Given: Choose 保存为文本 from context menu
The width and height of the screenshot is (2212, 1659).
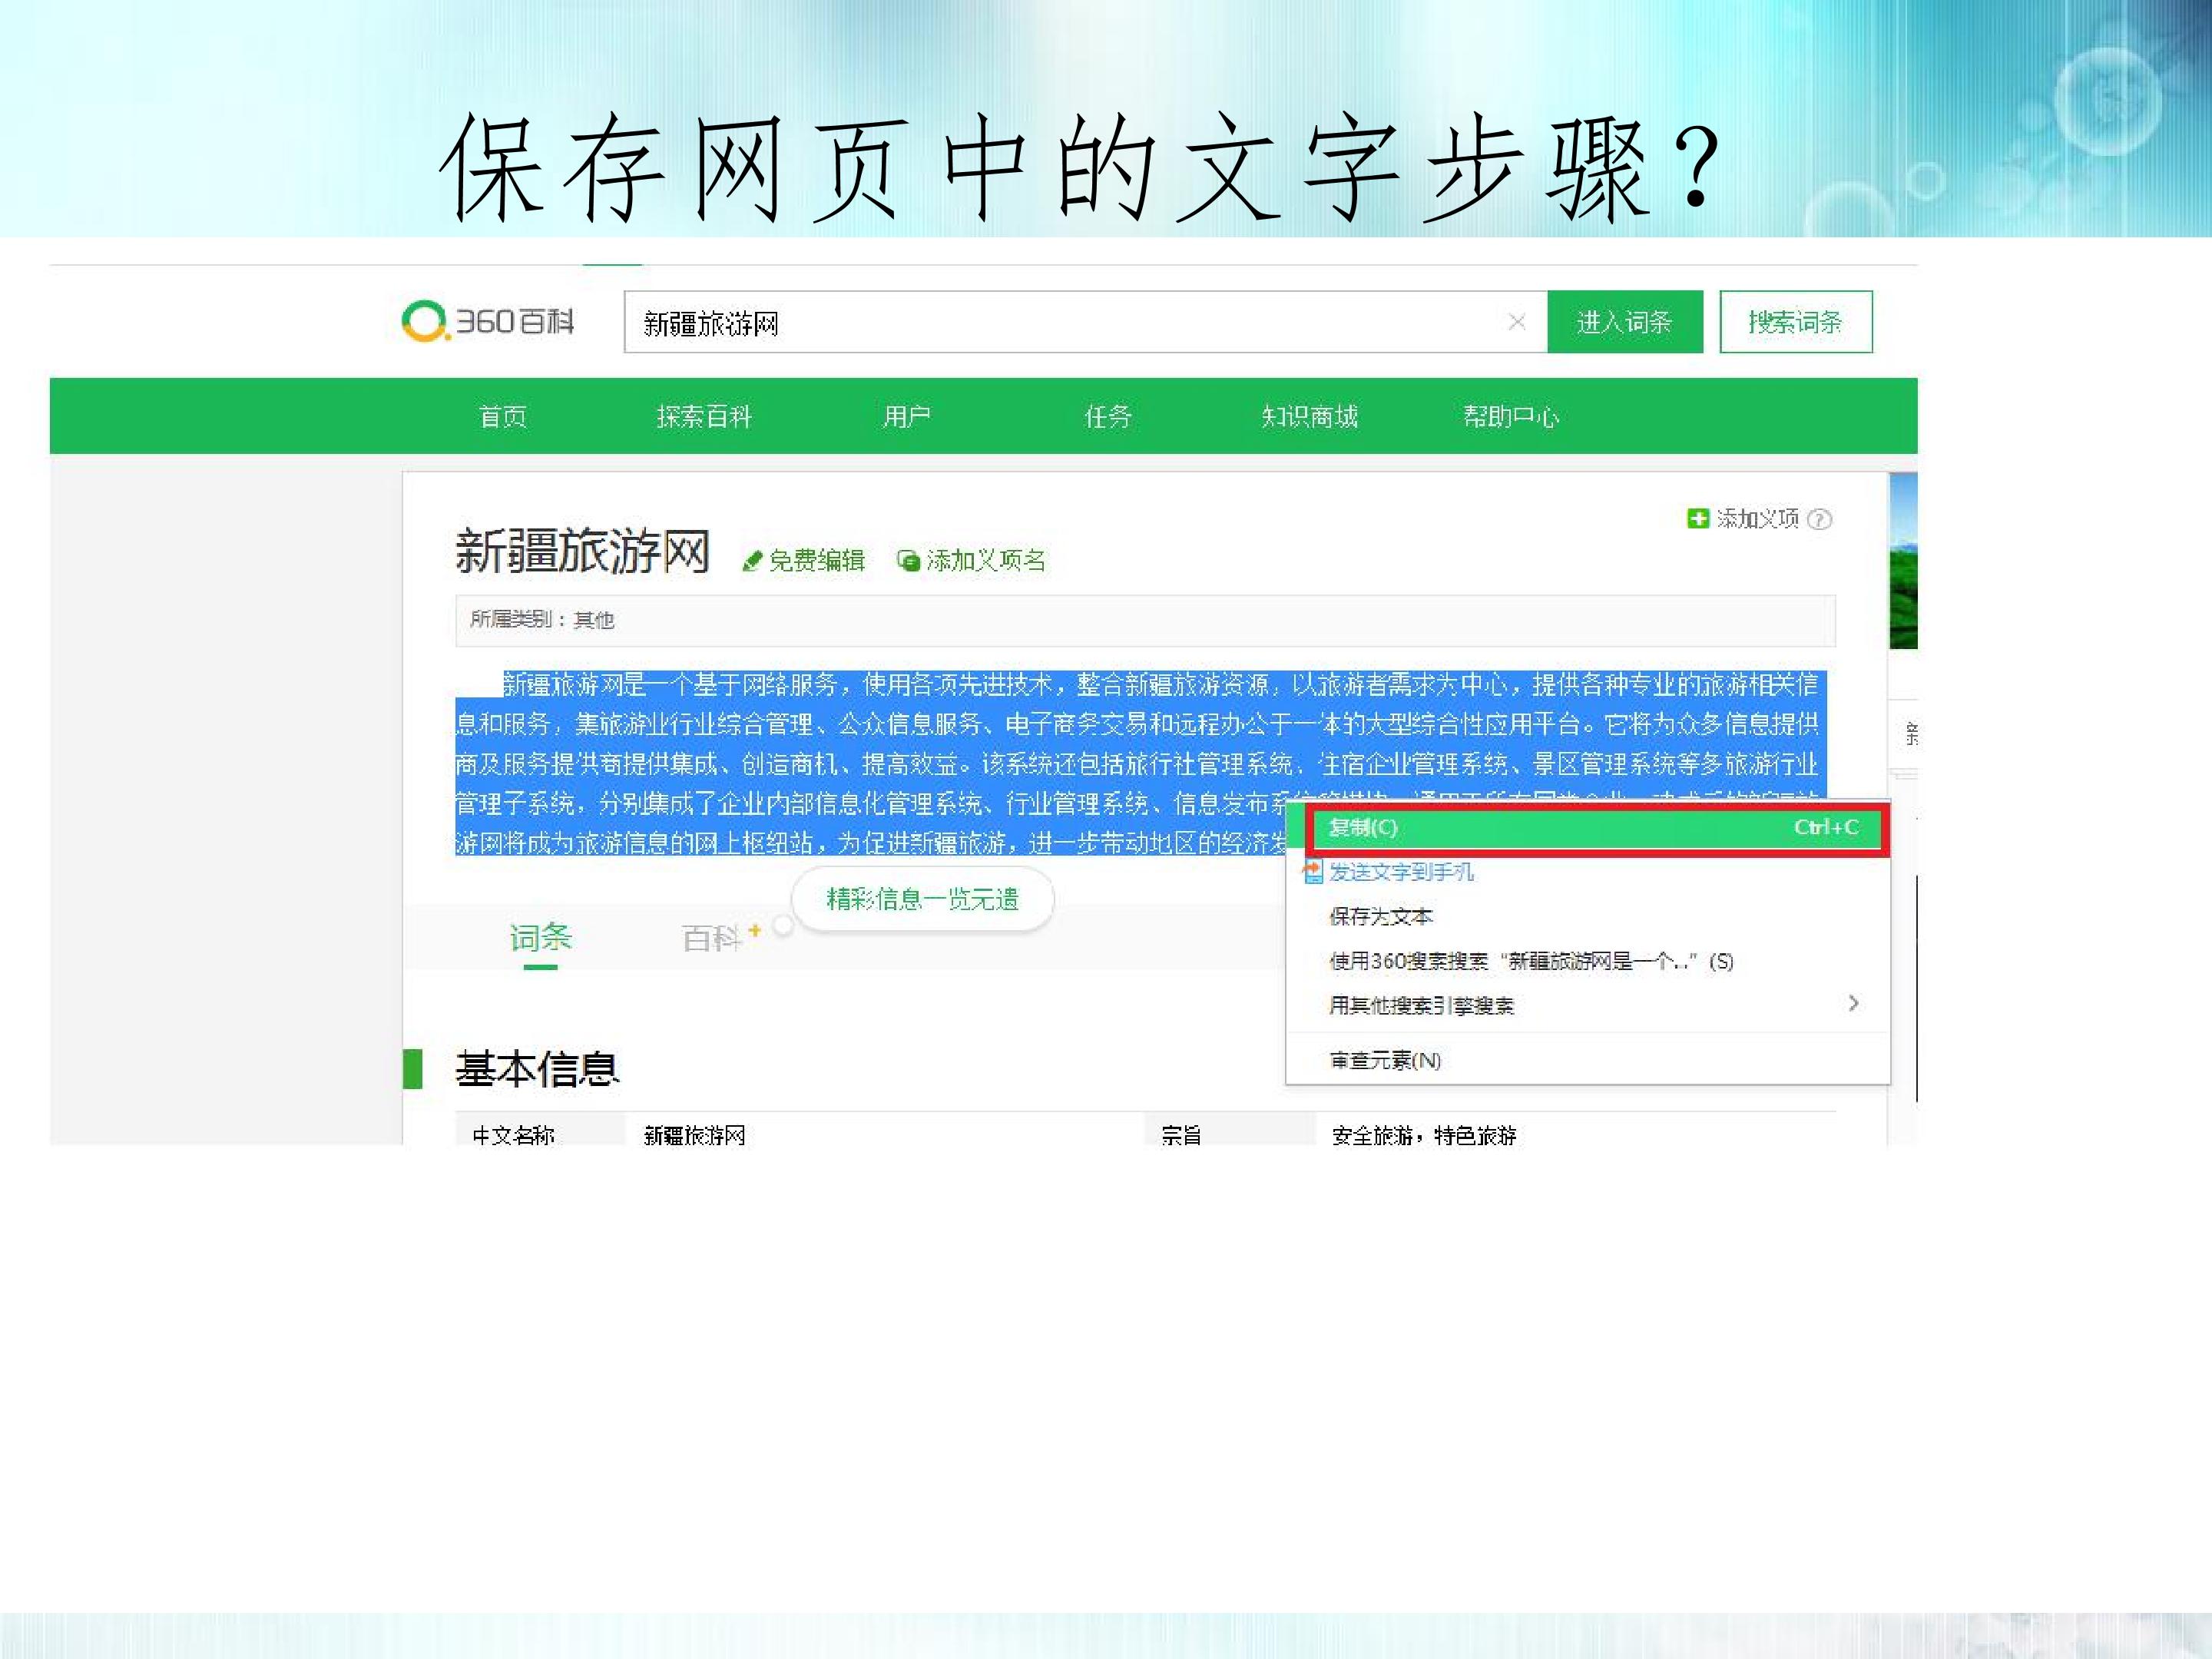Looking at the screenshot, I should [1380, 916].
